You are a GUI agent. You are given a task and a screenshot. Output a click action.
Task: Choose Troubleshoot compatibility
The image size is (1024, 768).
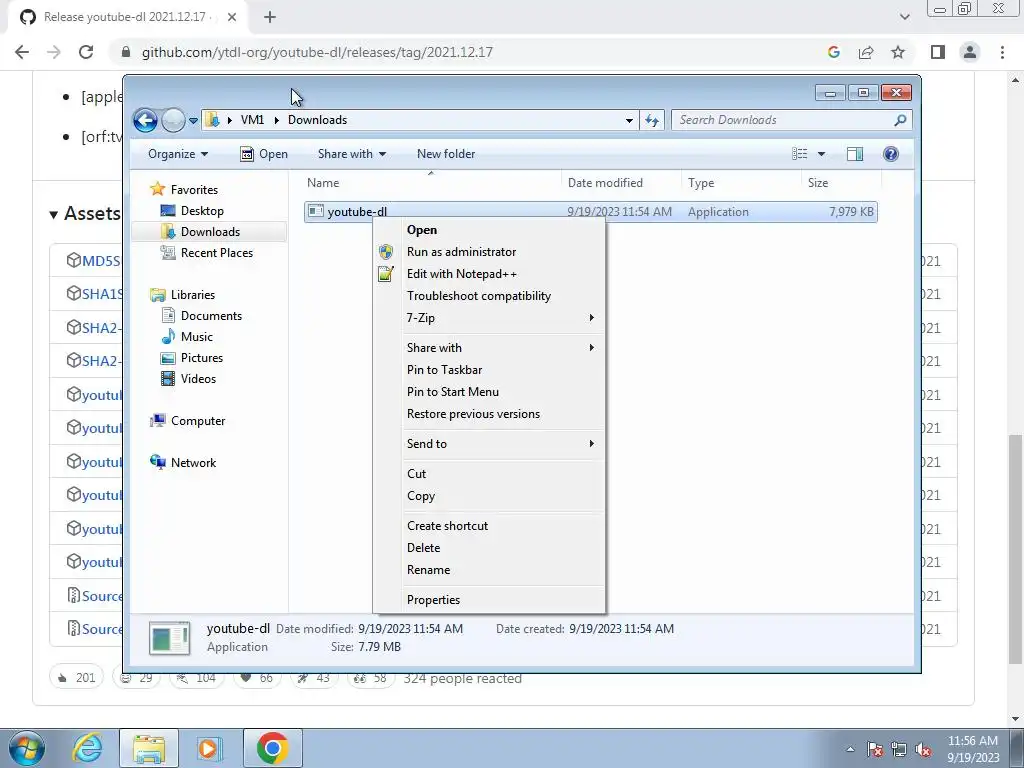pos(488,296)
